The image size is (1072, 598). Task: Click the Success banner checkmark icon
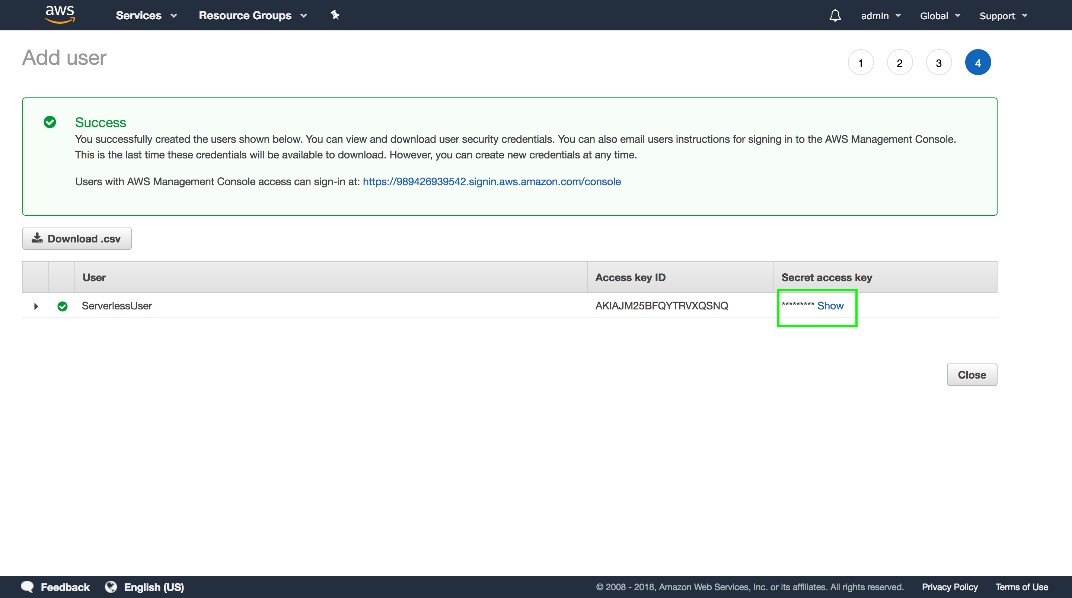pos(50,122)
